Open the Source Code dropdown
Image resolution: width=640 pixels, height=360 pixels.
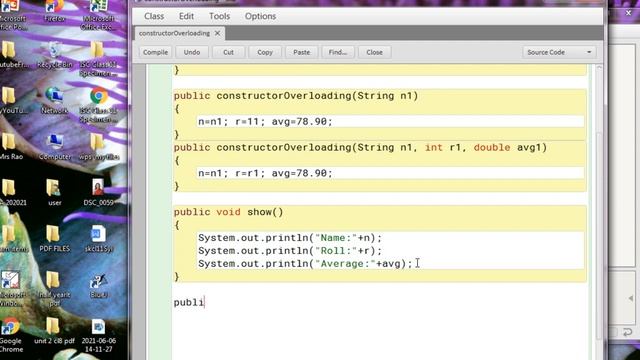pyautogui.click(x=559, y=52)
